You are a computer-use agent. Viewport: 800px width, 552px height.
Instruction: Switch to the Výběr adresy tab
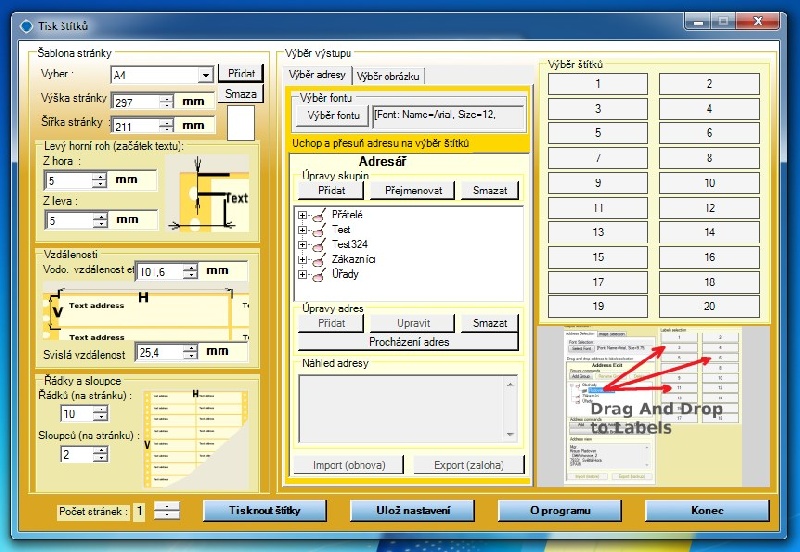coord(317,75)
